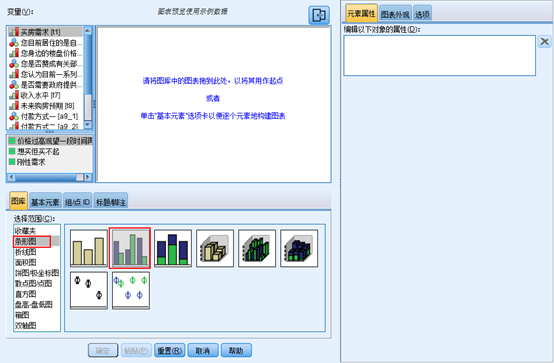Select category 价格过高观望一段时间
The image size is (554, 363).
(50, 141)
